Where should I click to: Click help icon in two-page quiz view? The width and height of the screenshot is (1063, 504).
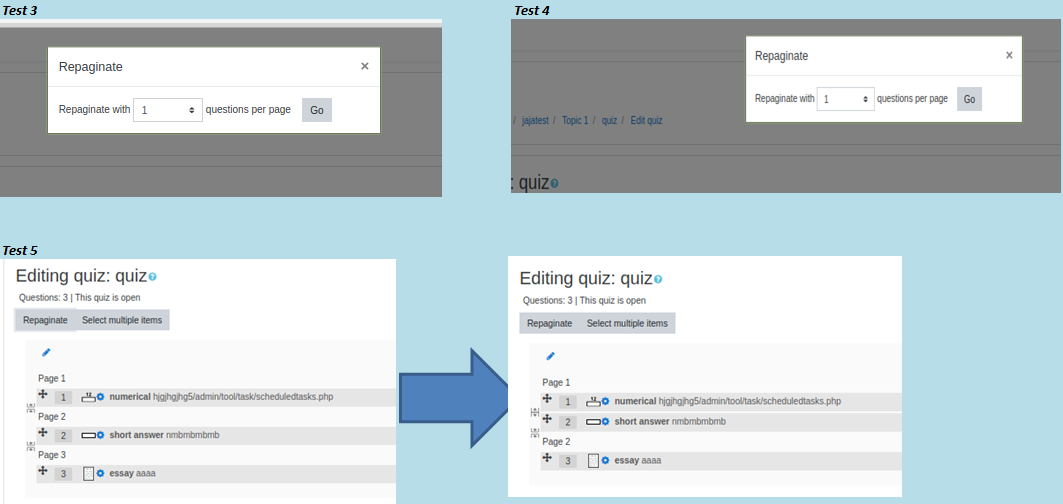(658, 279)
